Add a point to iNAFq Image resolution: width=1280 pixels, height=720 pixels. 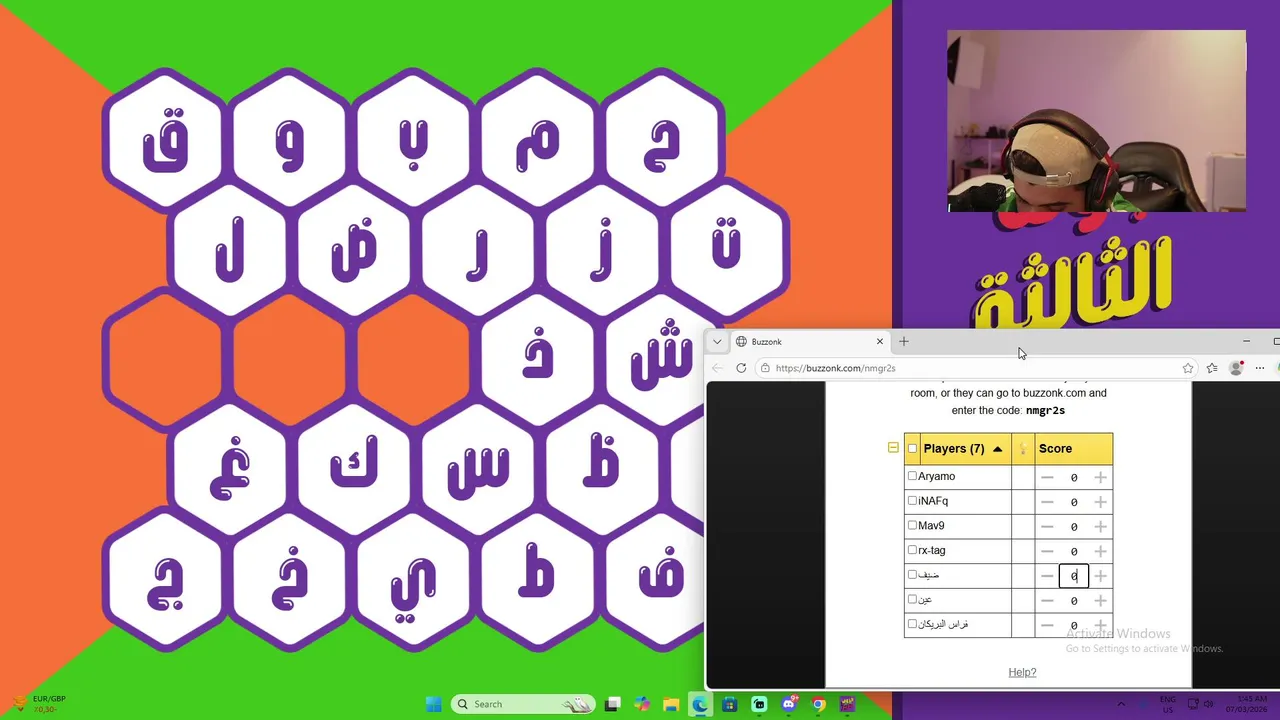[1100, 502]
